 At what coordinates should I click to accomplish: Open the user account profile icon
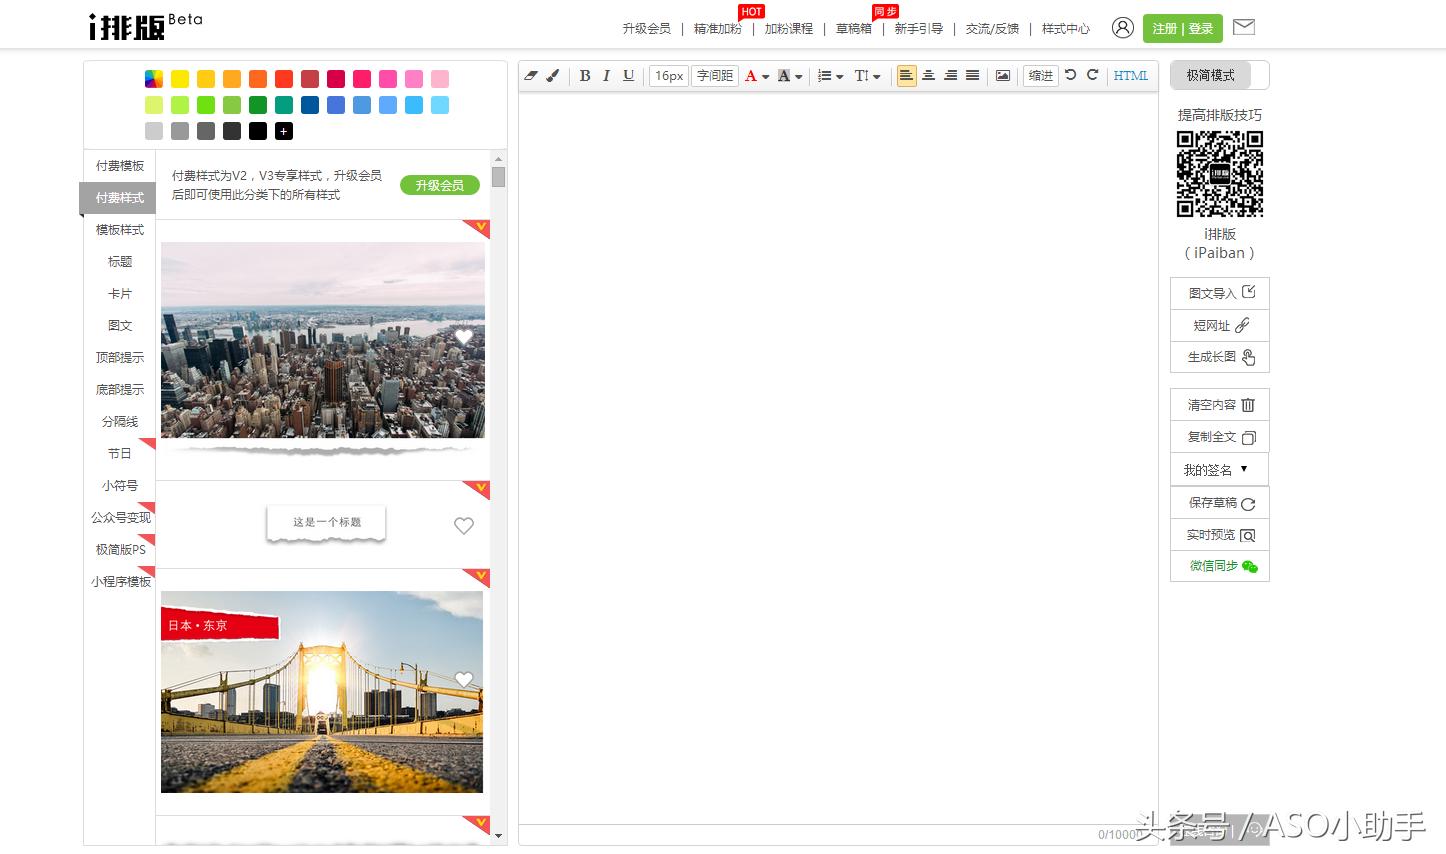click(x=1122, y=28)
